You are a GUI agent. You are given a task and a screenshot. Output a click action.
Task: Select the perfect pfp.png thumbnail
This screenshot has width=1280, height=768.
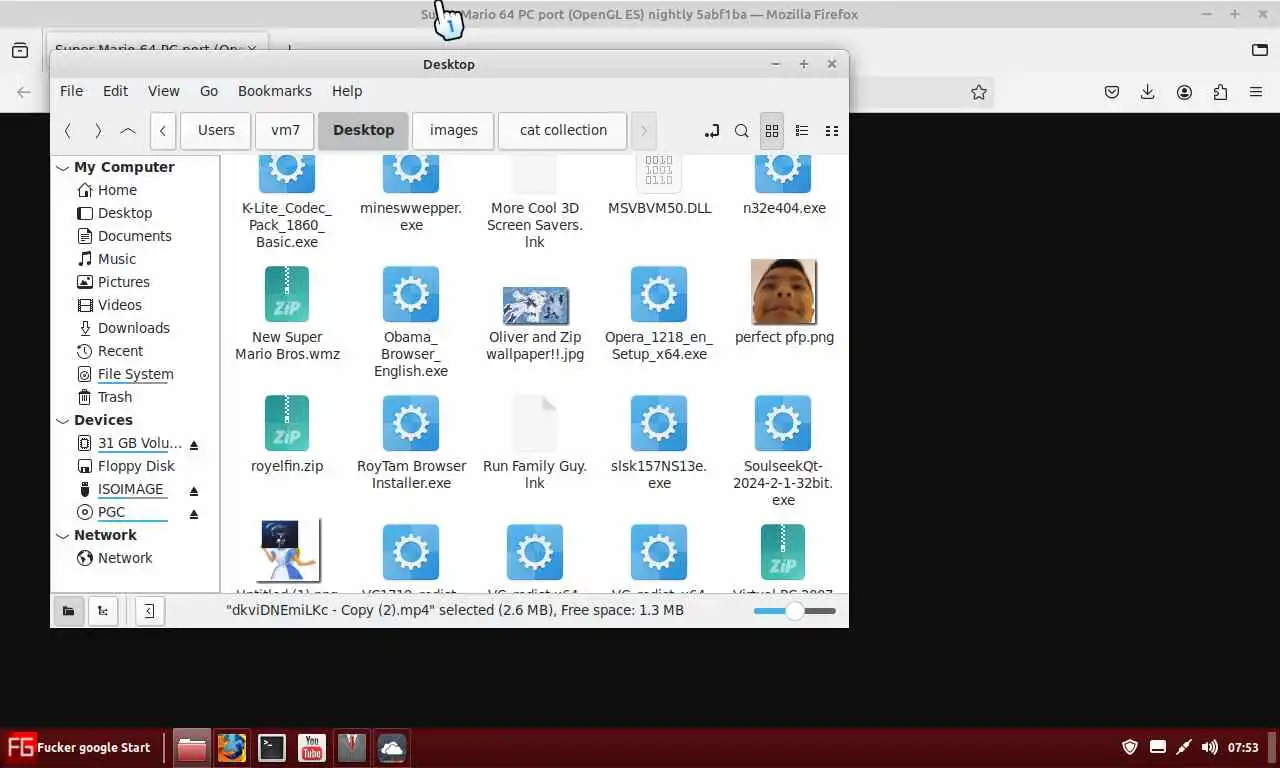point(784,292)
